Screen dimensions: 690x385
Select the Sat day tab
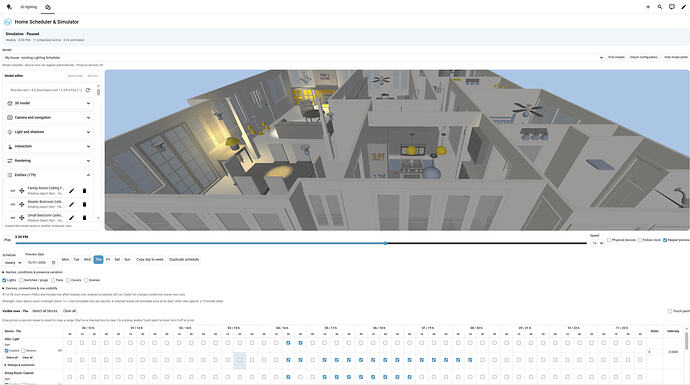(117, 260)
